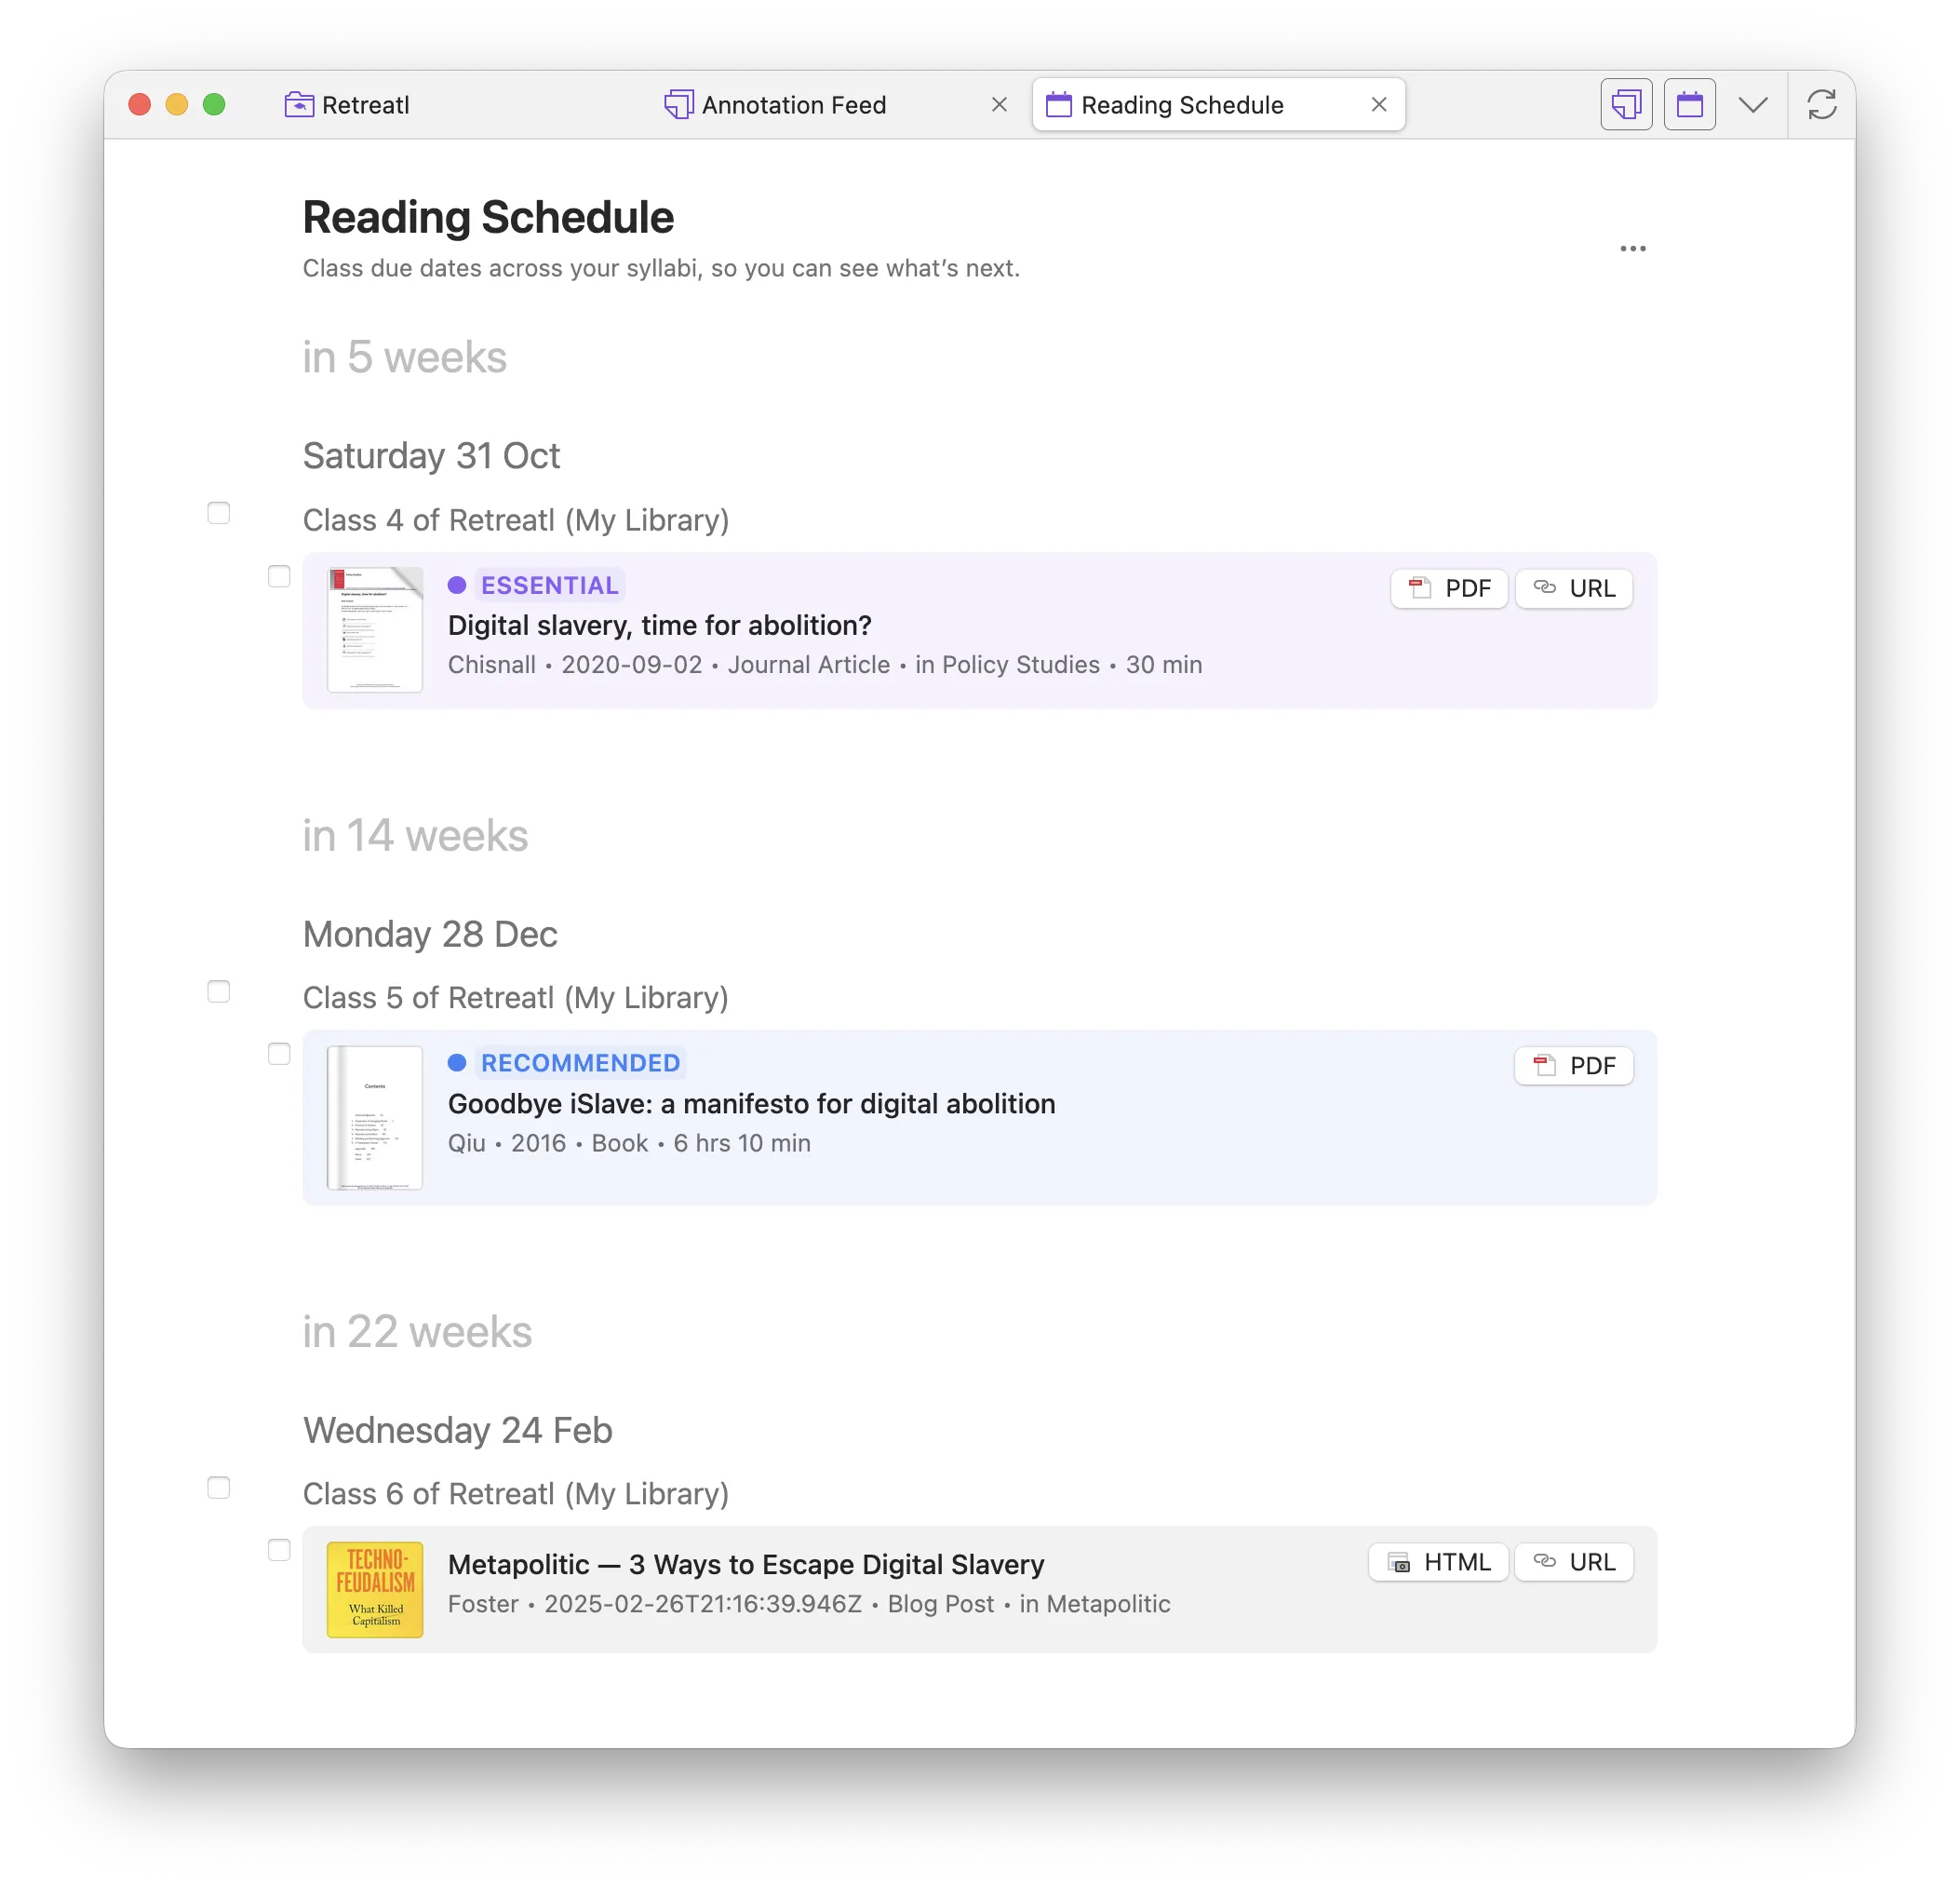Open 'Metapolitic — 3 Ways to Escape' title
Viewport: 1960px width, 1886px height.
pos(746,1564)
